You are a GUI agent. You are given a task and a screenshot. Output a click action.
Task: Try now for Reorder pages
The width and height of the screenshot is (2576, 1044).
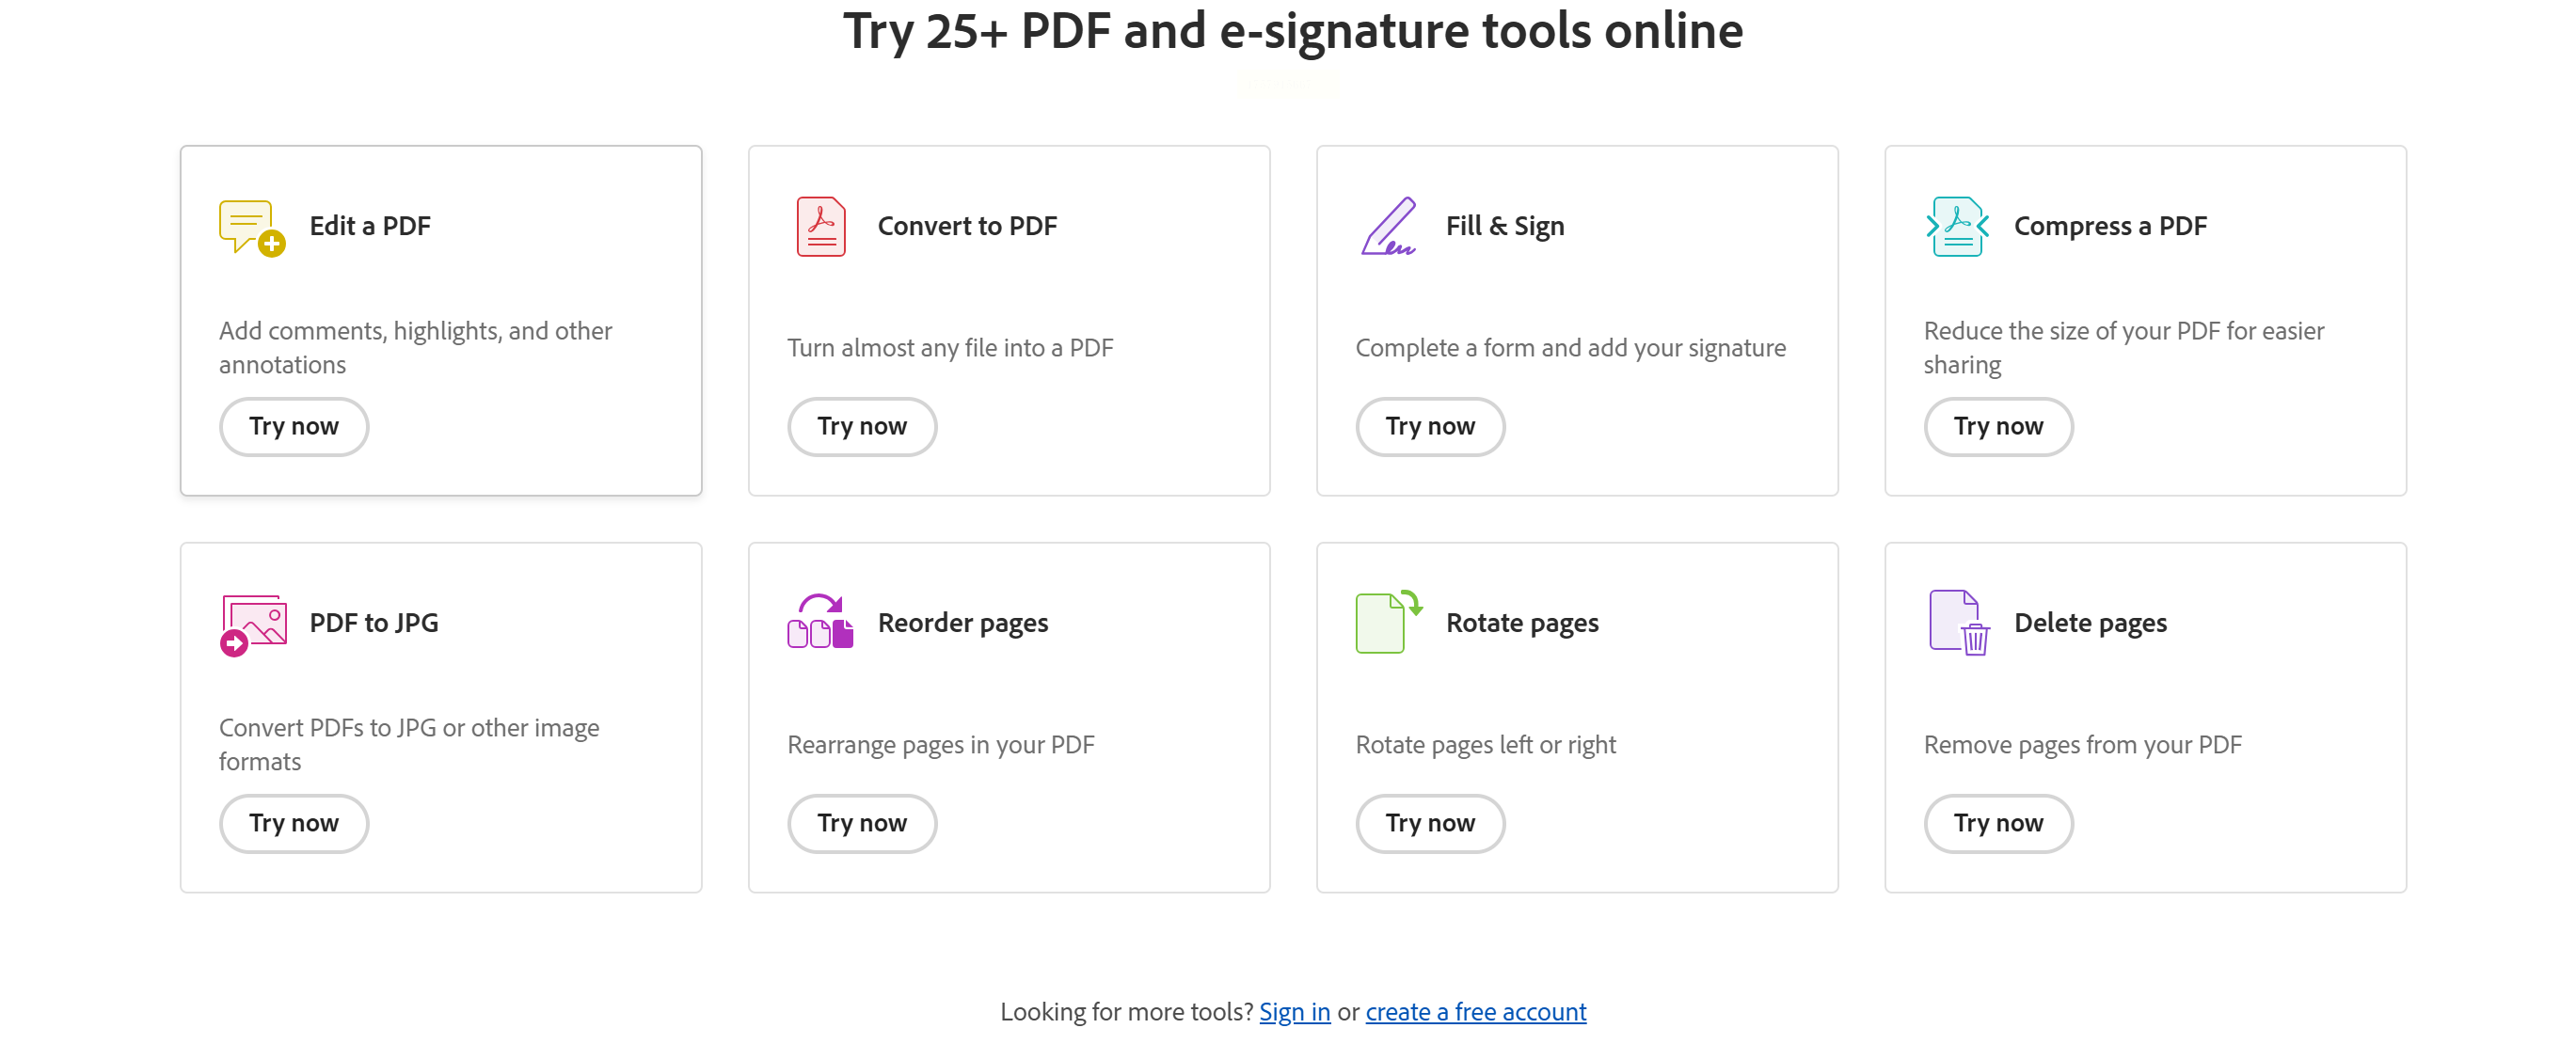click(x=862, y=824)
